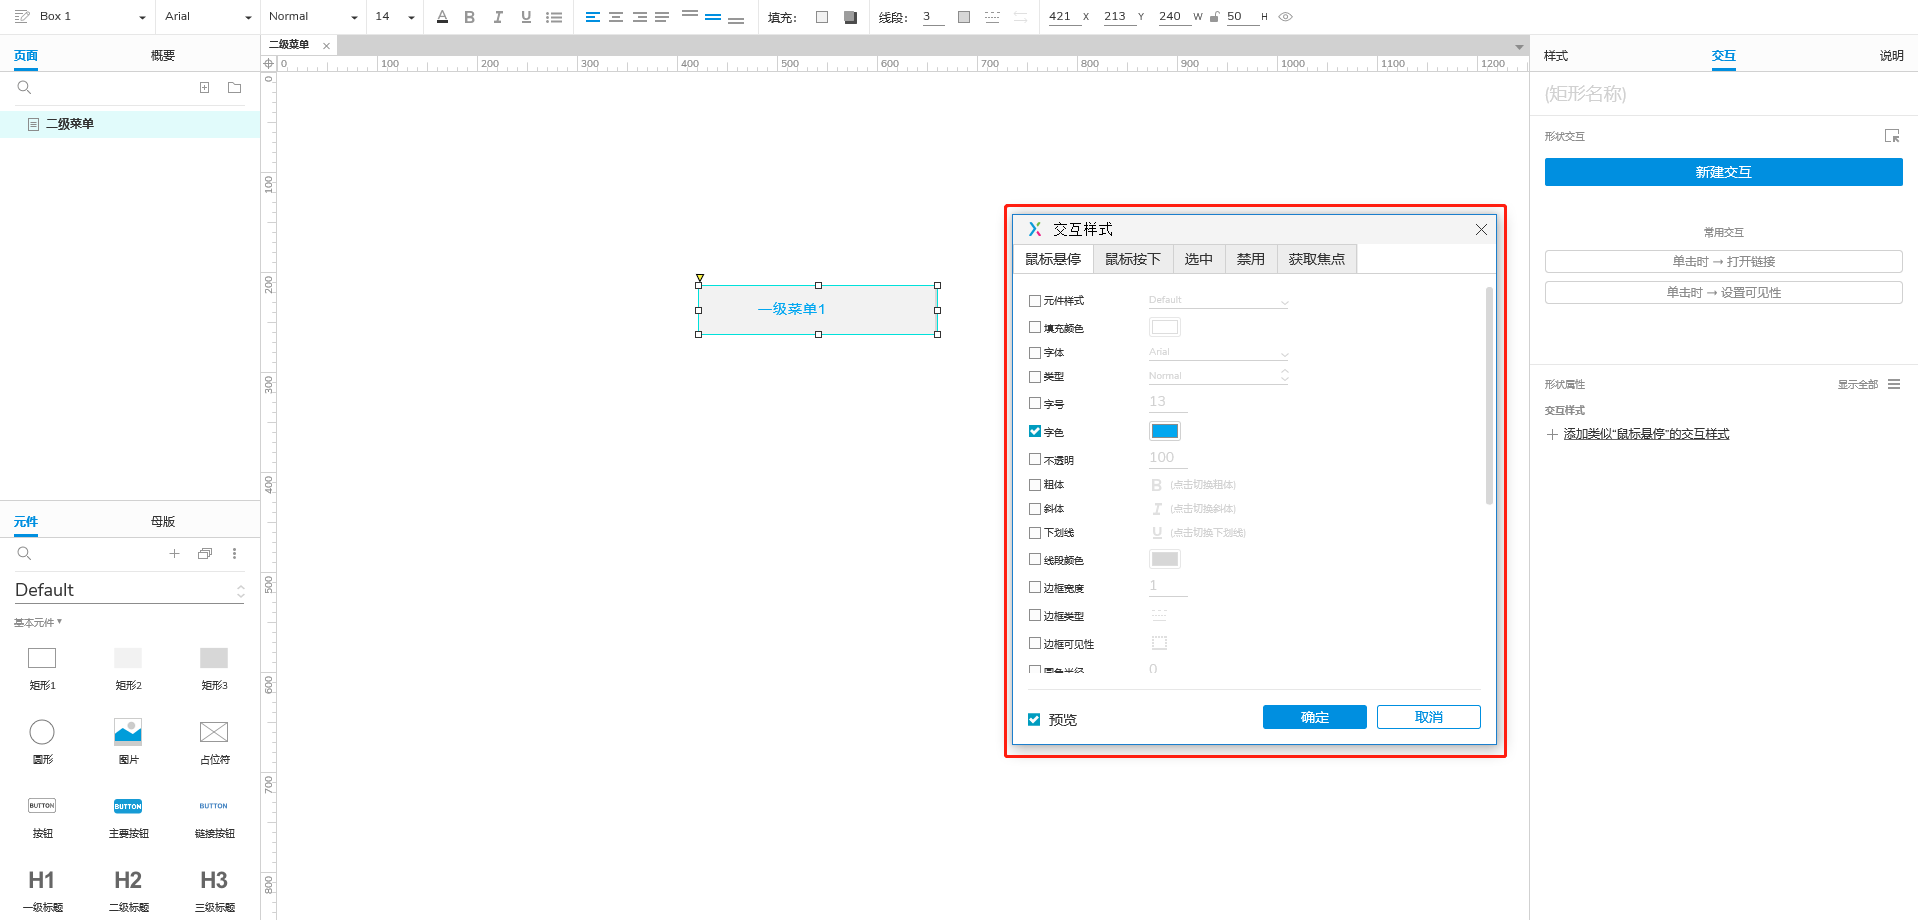Switch to the 选中 tab
Image resolution: width=1918 pixels, height=920 pixels.
tap(1198, 259)
